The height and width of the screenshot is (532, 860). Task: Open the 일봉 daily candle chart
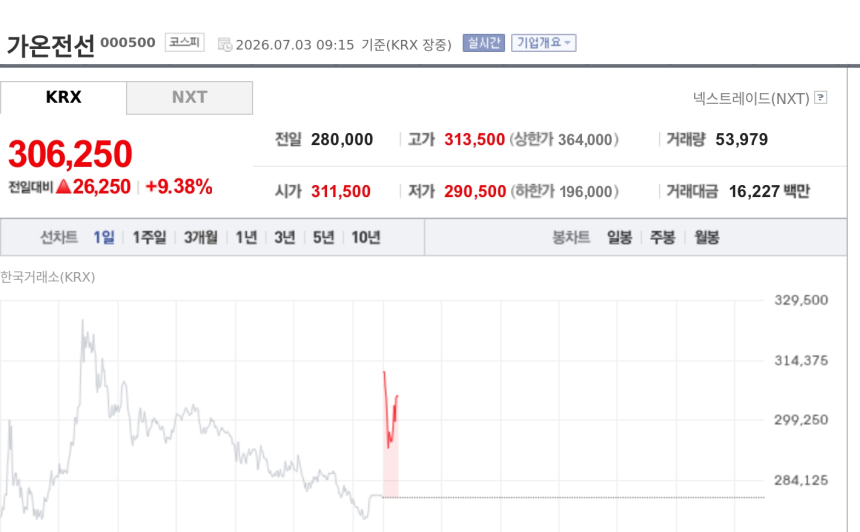[x=619, y=237]
